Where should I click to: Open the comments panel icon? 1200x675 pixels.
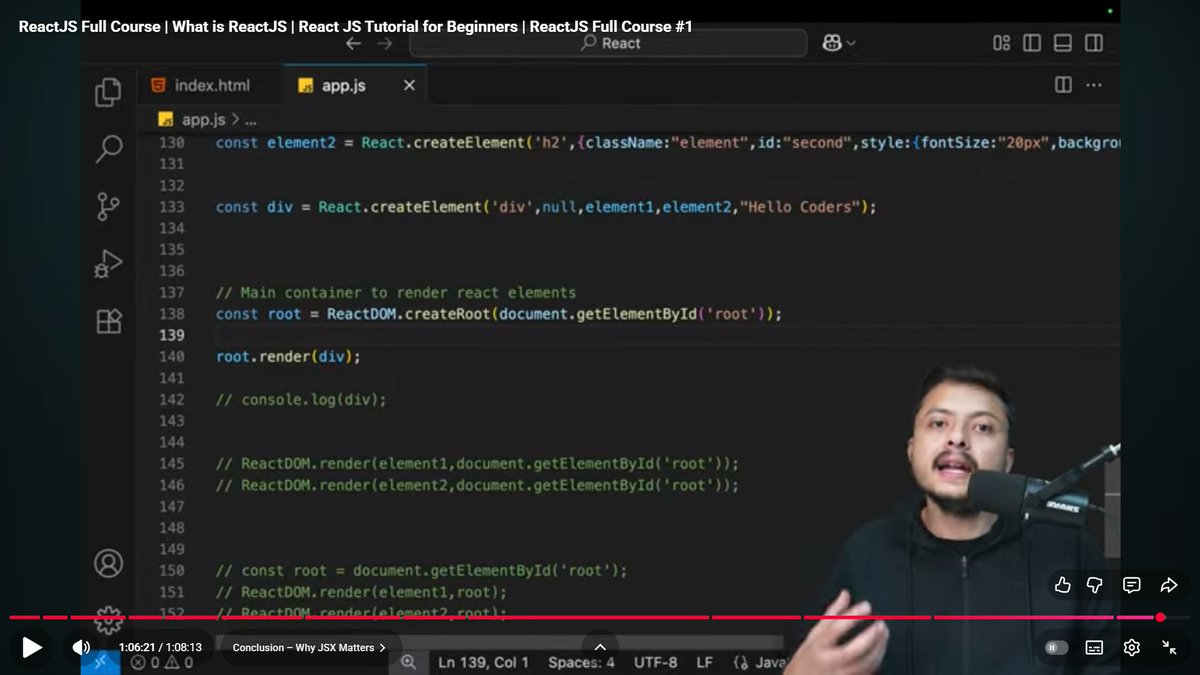coord(1132,585)
